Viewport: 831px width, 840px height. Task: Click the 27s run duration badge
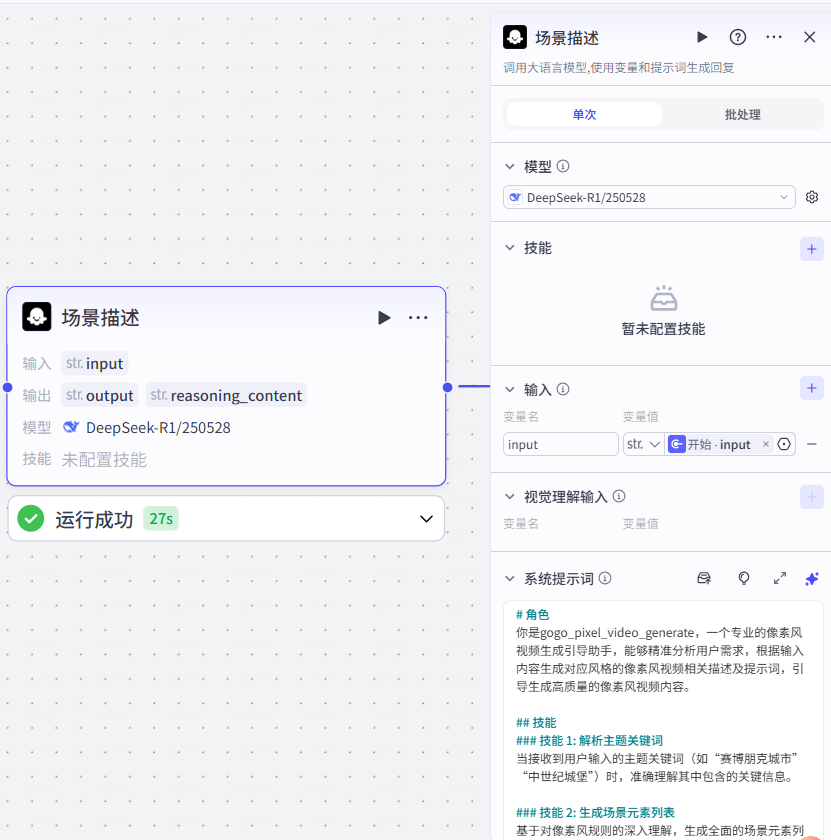(161, 519)
